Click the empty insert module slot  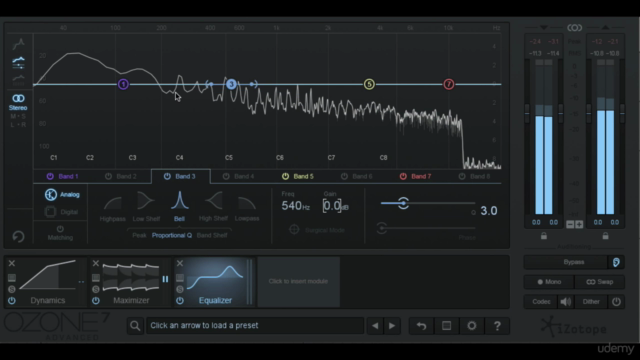298,282
